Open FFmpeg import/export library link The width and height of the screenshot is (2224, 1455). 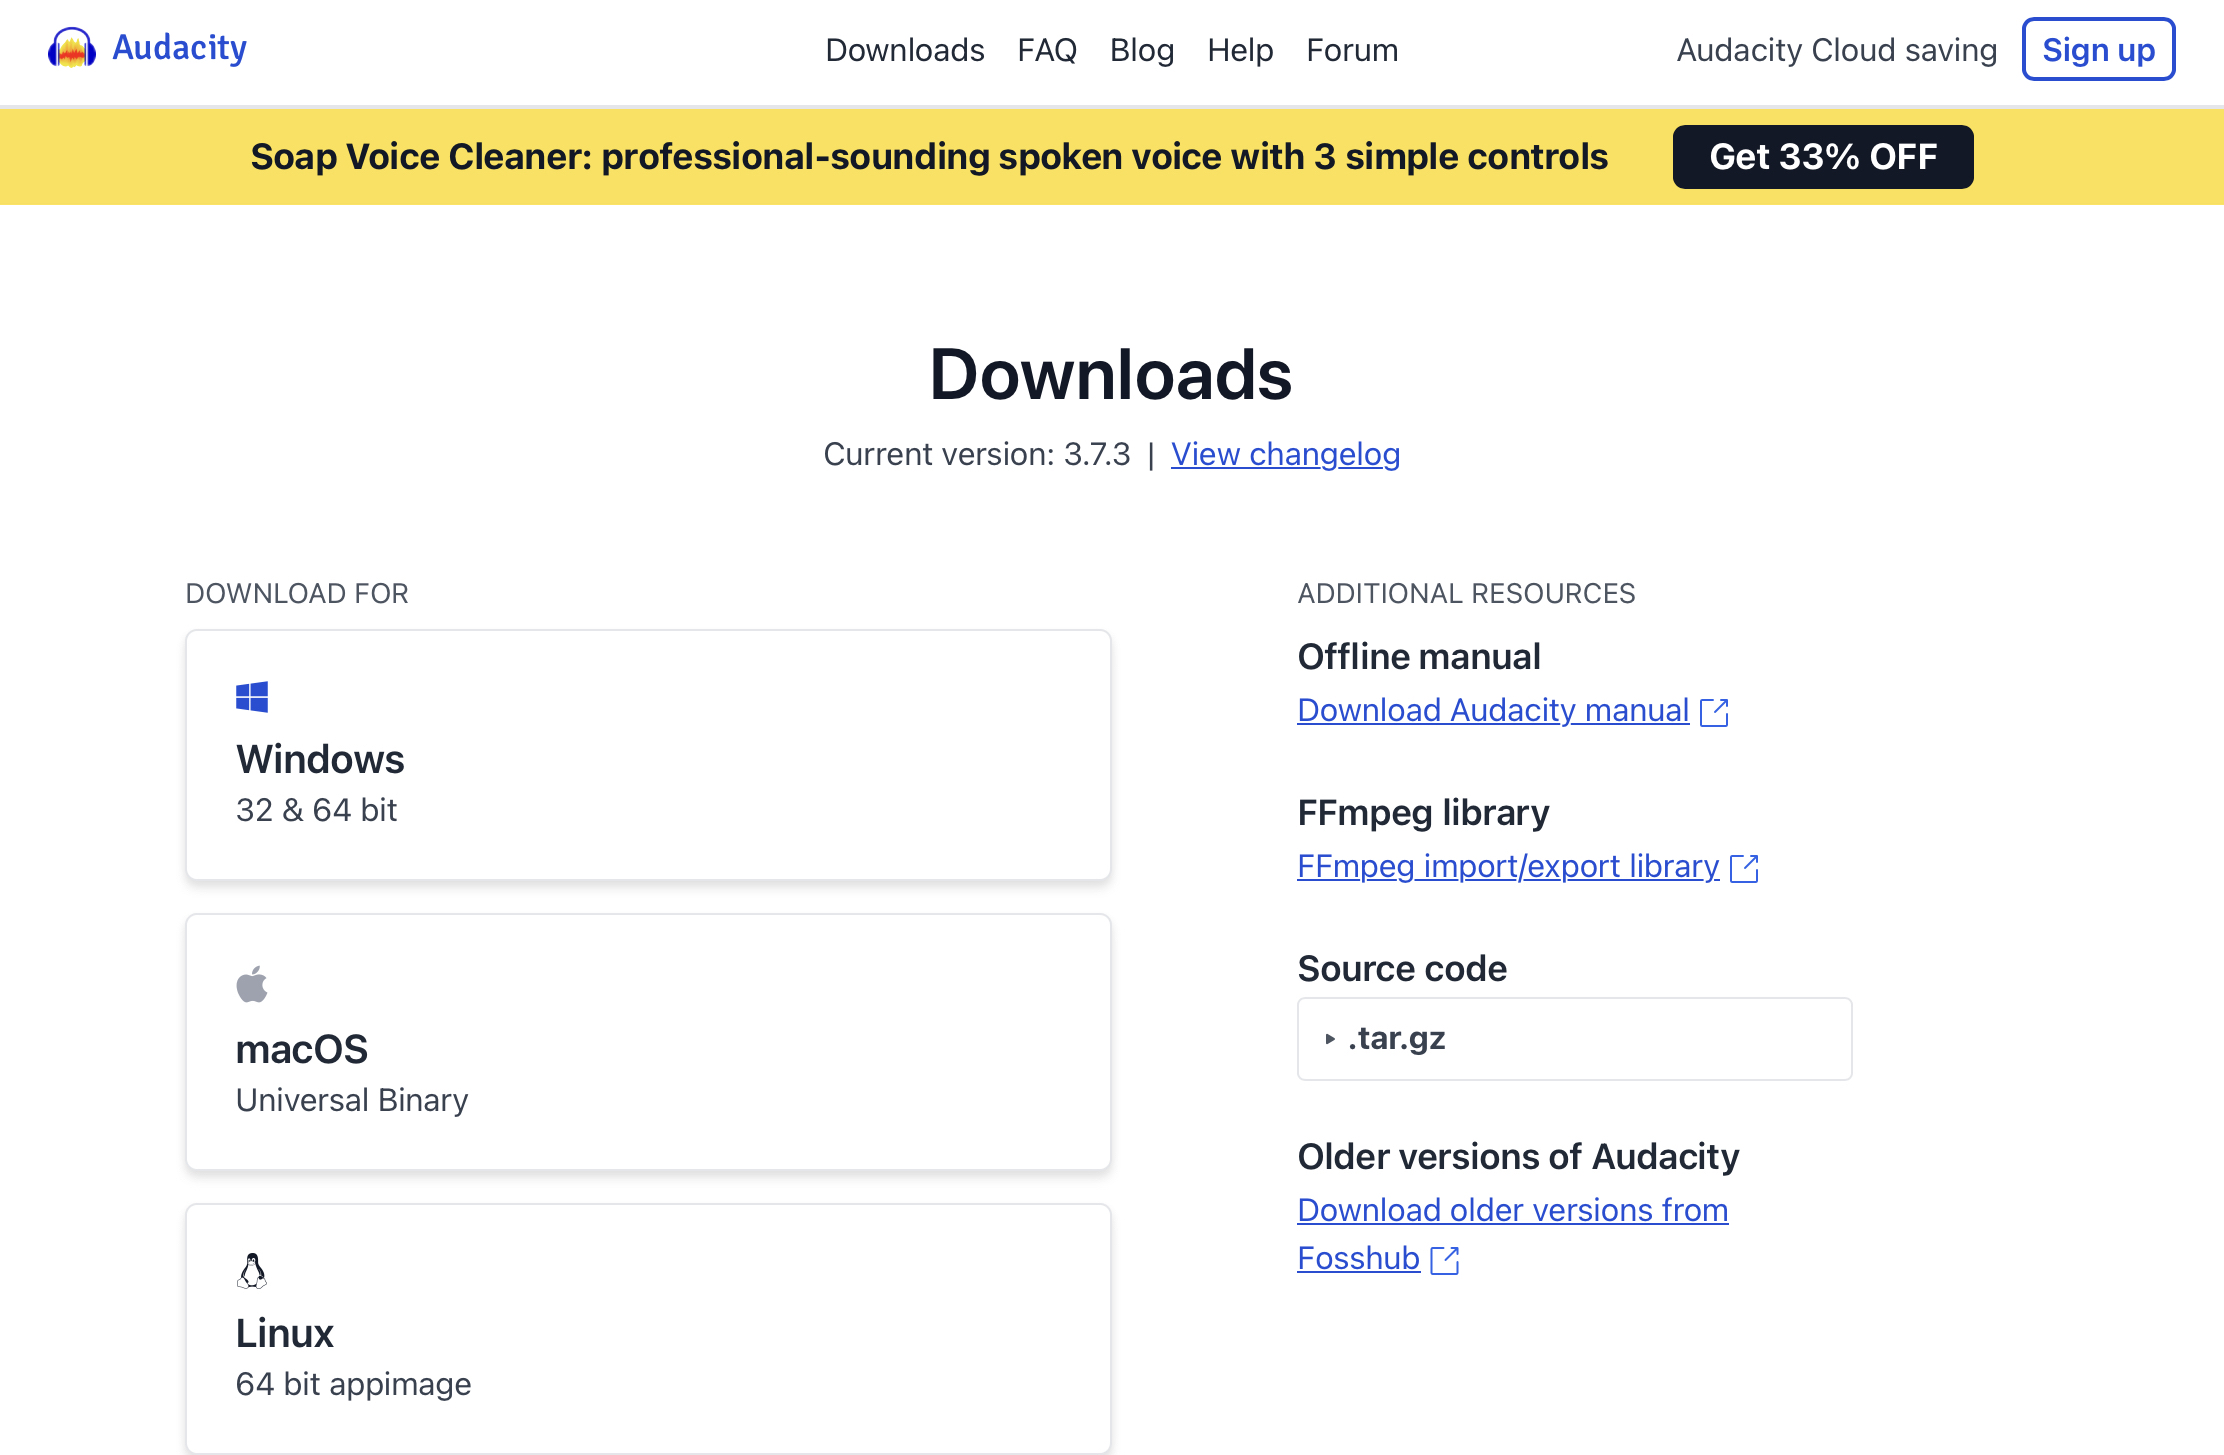pyautogui.click(x=1508, y=866)
